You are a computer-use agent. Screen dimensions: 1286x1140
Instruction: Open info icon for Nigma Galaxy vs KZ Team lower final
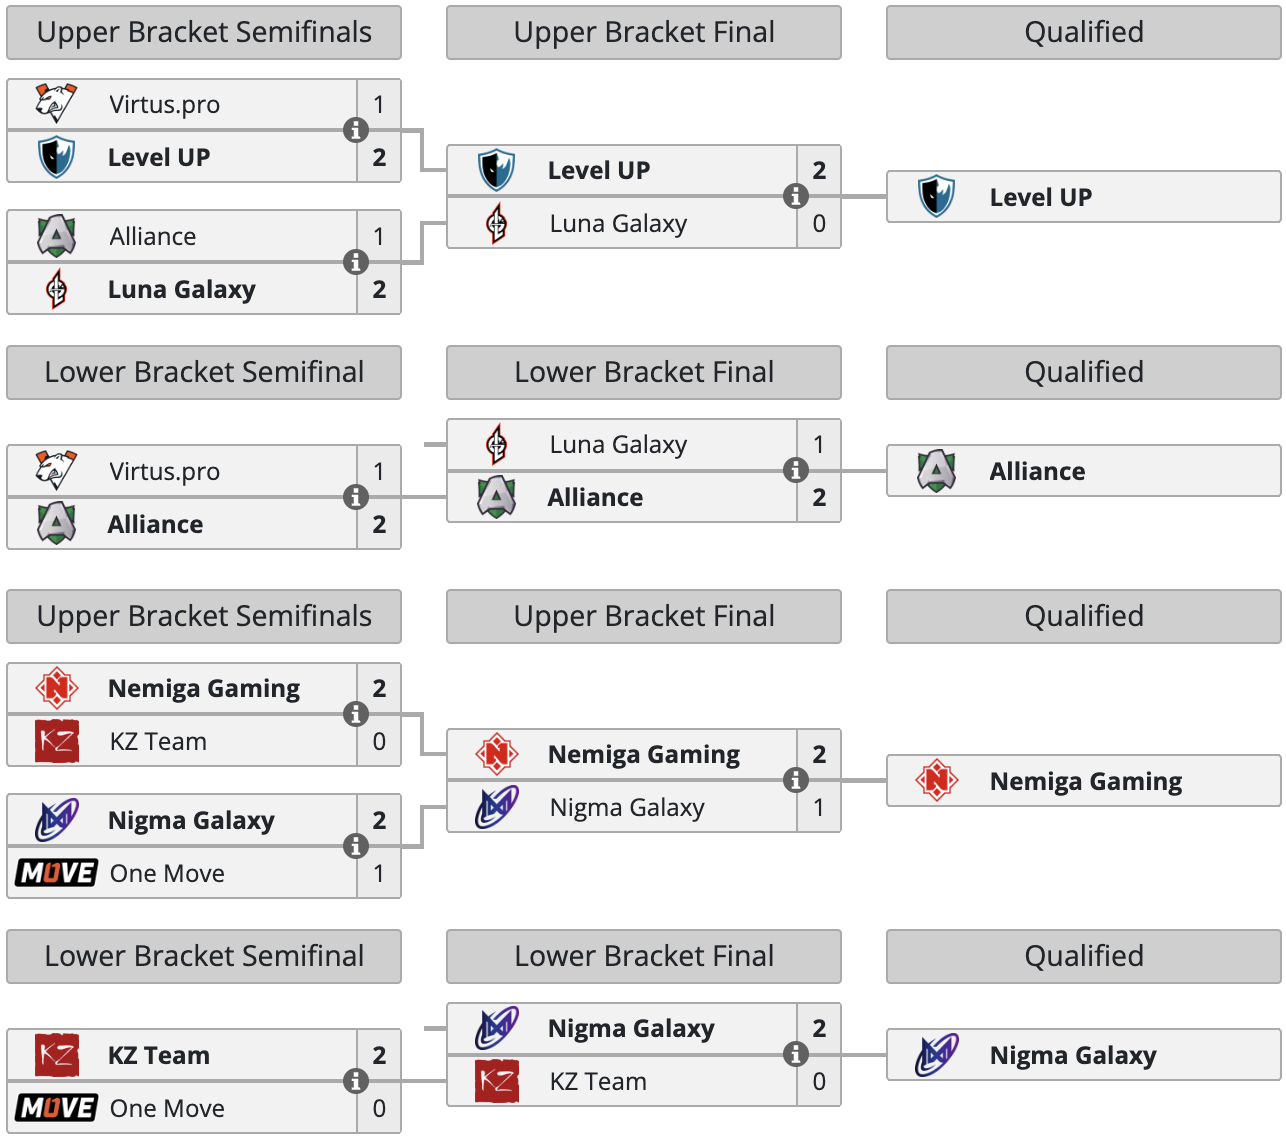click(x=796, y=1054)
